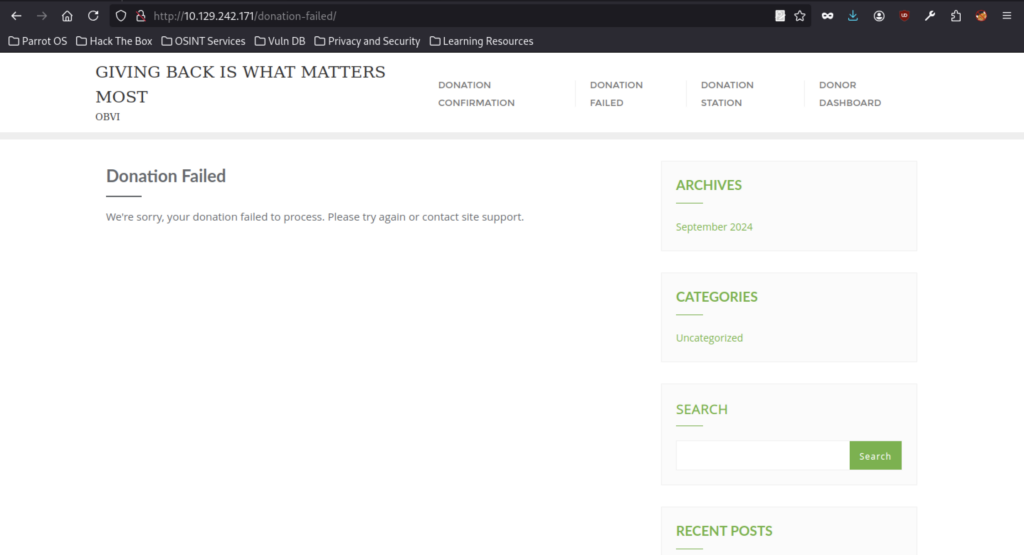1024x555 pixels.
Task: Go to the Donor Dashboard menu item
Action: pyautogui.click(x=849, y=94)
